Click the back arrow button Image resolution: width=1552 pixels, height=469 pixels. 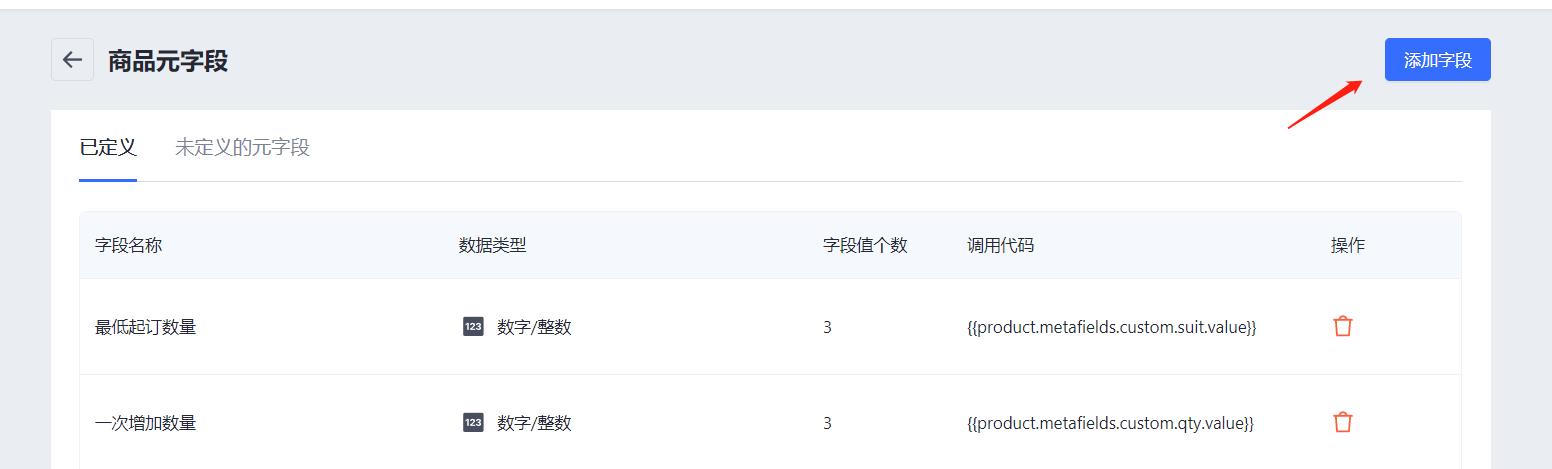(x=72, y=60)
